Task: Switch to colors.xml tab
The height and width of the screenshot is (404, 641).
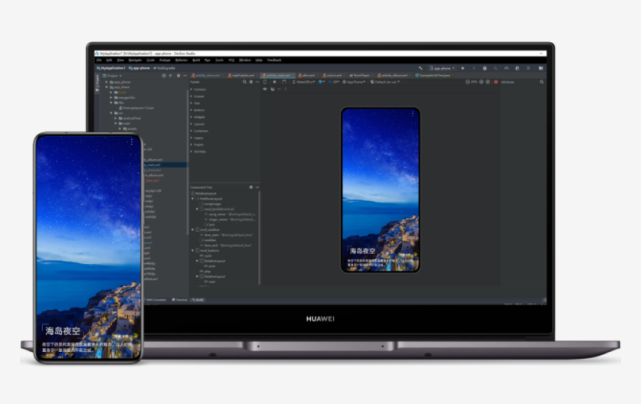Action: tap(332, 75)
